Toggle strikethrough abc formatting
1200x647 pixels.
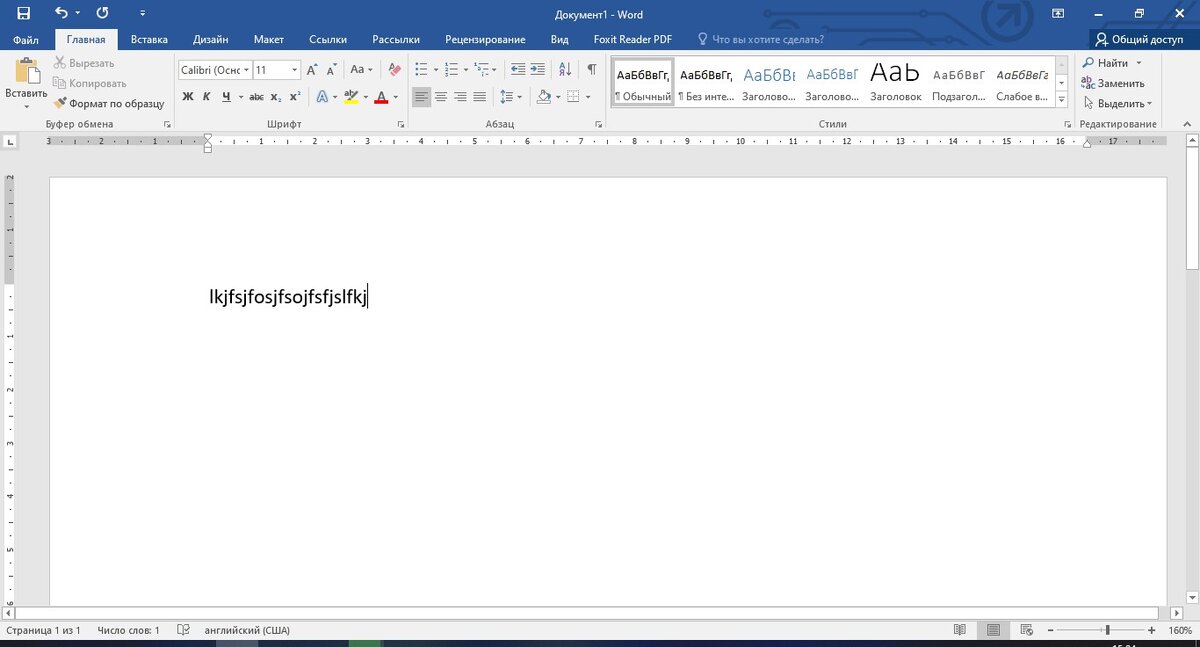256,97
